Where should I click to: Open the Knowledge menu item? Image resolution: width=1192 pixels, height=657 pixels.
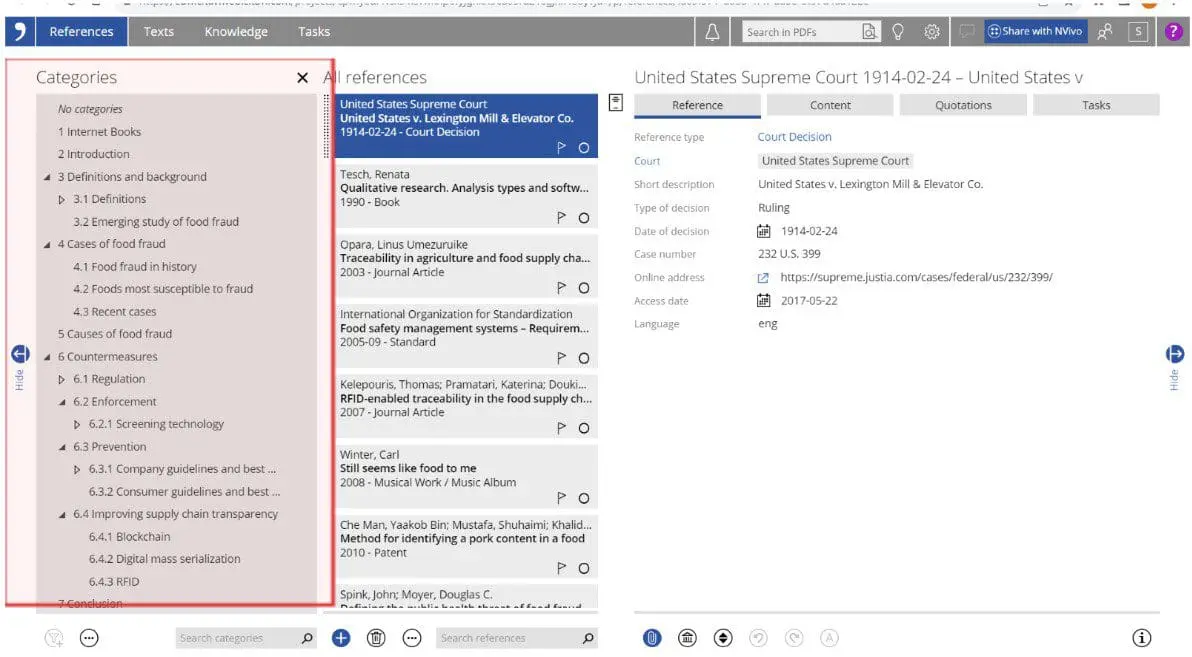pyautogui.click(x=236, y=31)
